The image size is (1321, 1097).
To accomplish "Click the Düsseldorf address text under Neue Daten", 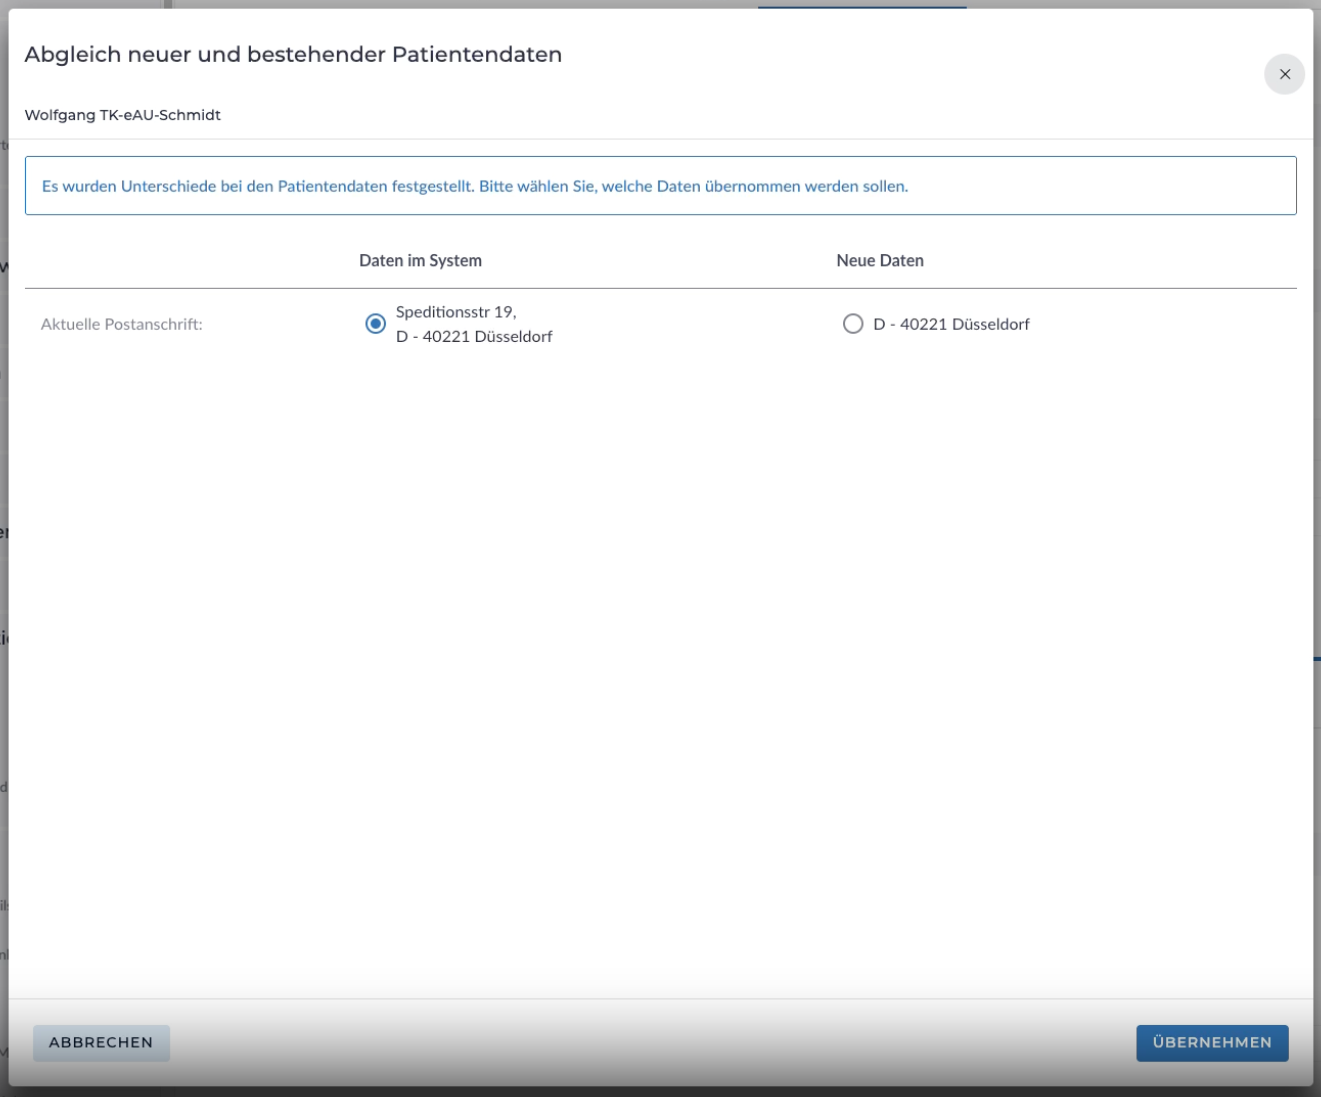I will (950, 324).
